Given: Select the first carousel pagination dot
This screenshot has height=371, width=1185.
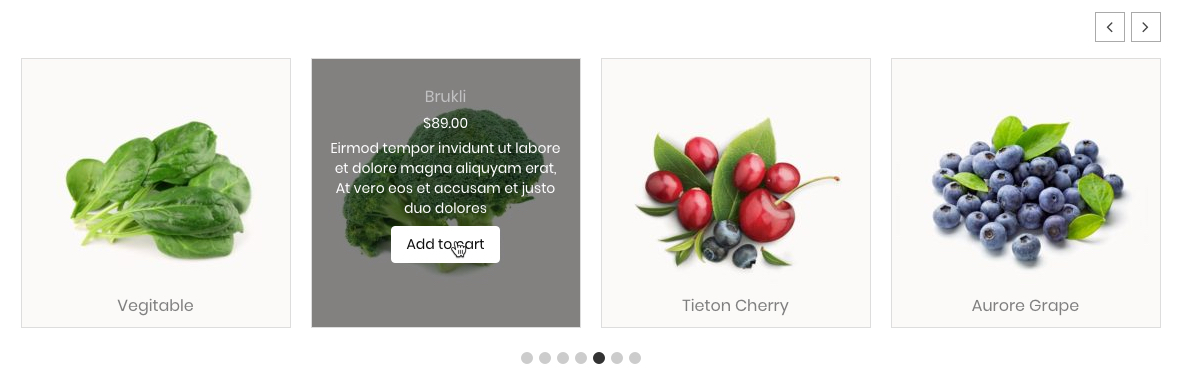Looking at the screenshot, I should click(527, 358).
